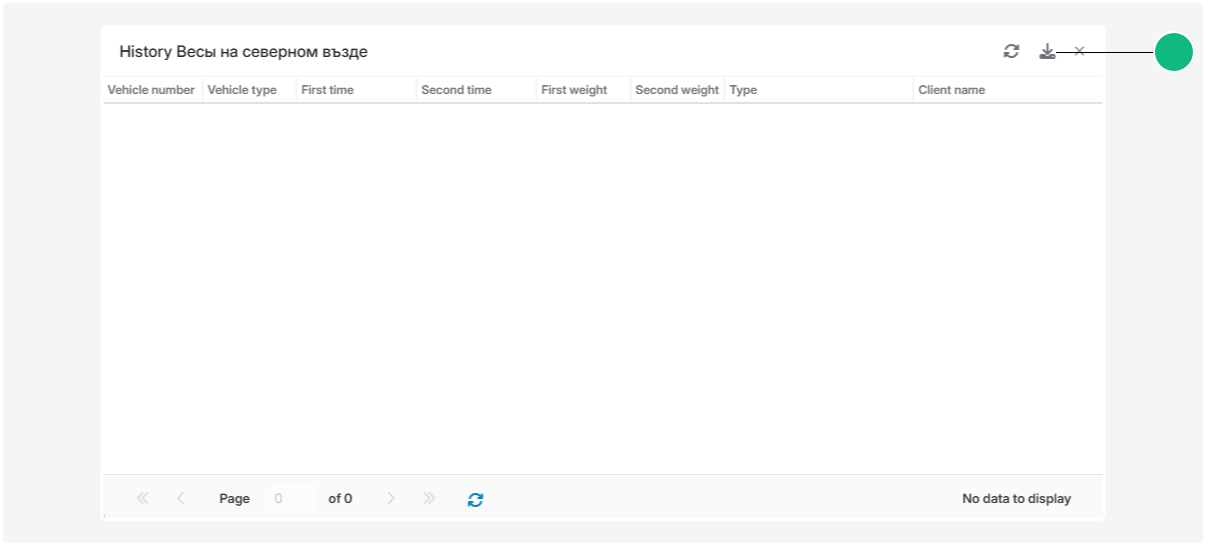Click the History window title text
The image size is (1216, 546).
[x=243, y=52]
